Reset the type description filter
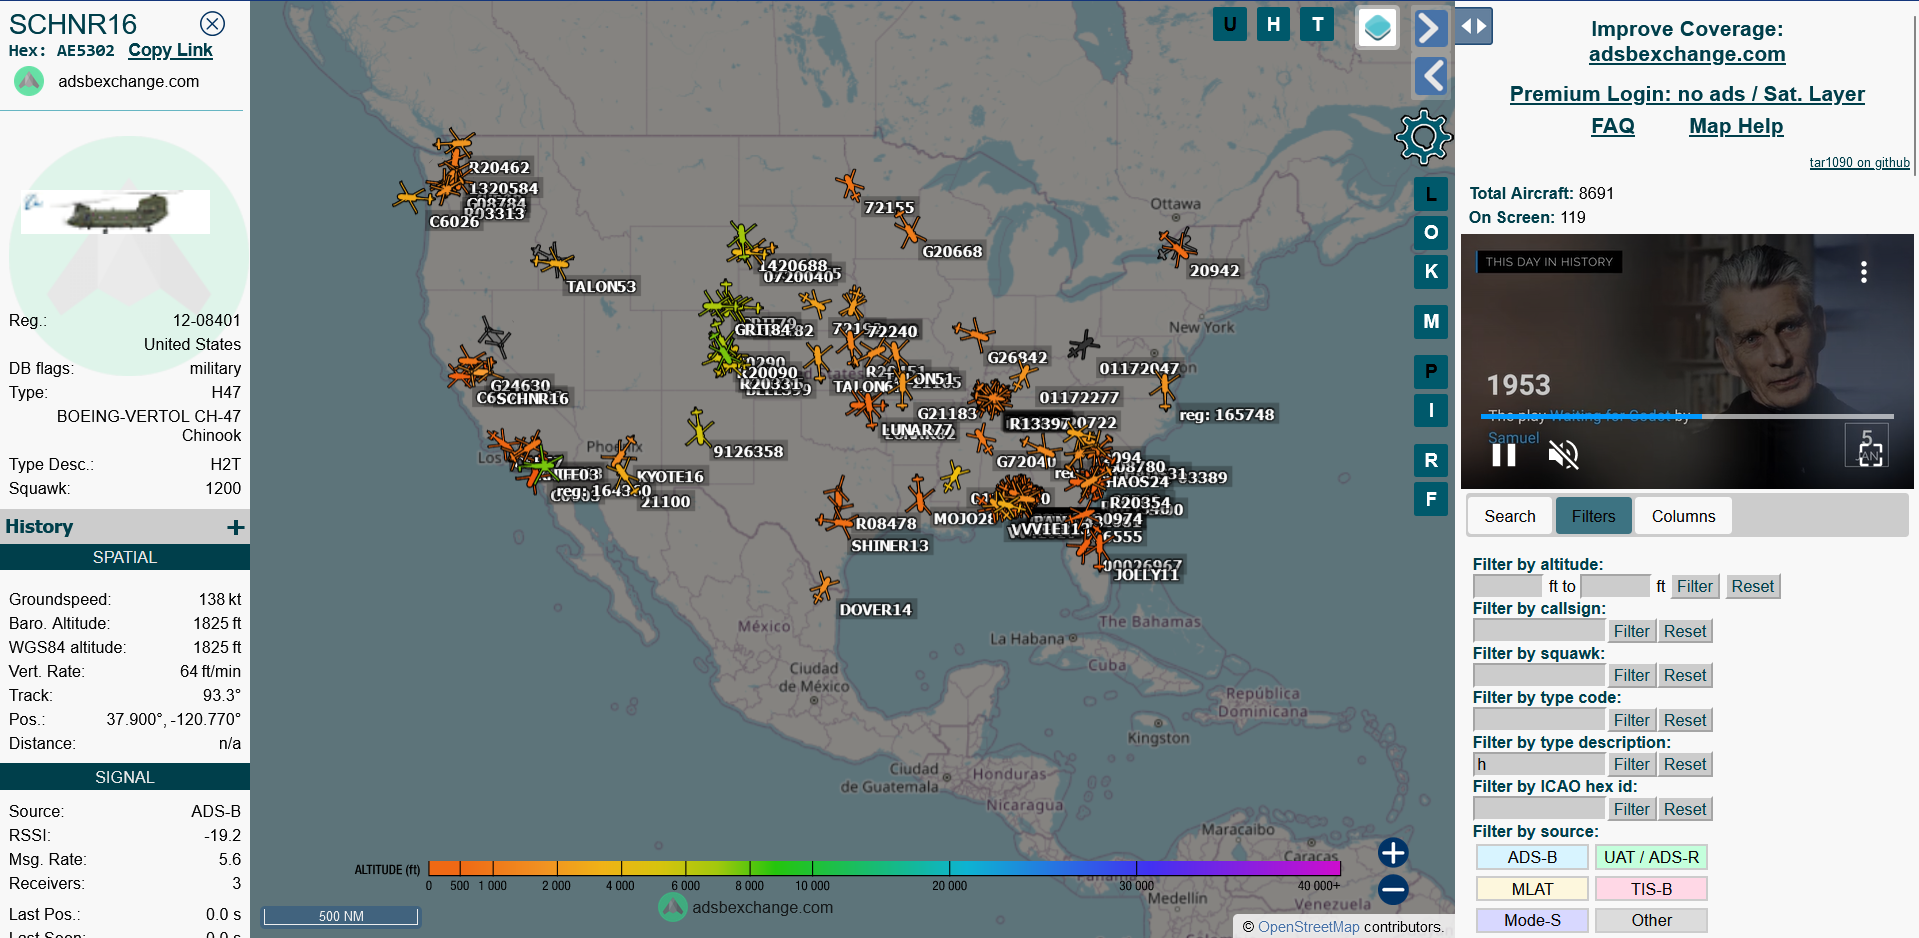Screen dimensions: 1919x938 point(1685,764)
